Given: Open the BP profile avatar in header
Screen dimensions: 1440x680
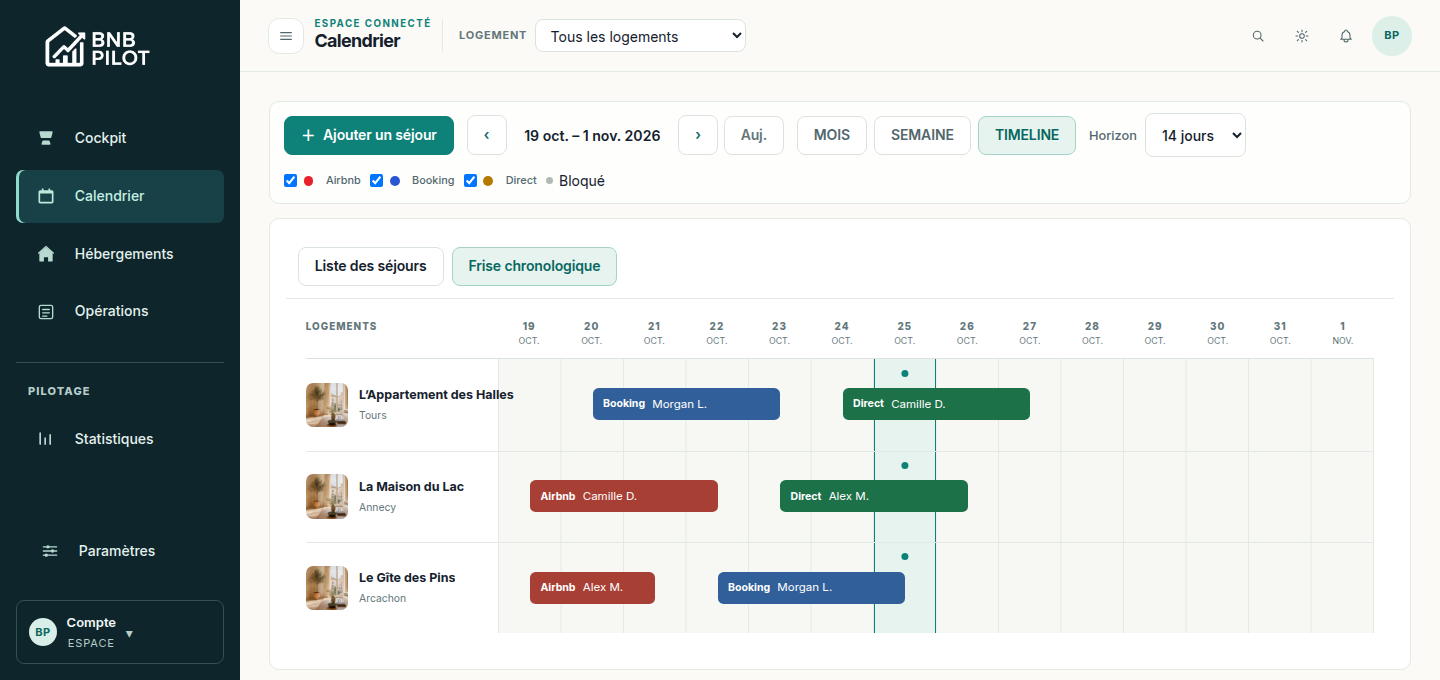Looking at the screenshot, I should [x=1392, y=36].
